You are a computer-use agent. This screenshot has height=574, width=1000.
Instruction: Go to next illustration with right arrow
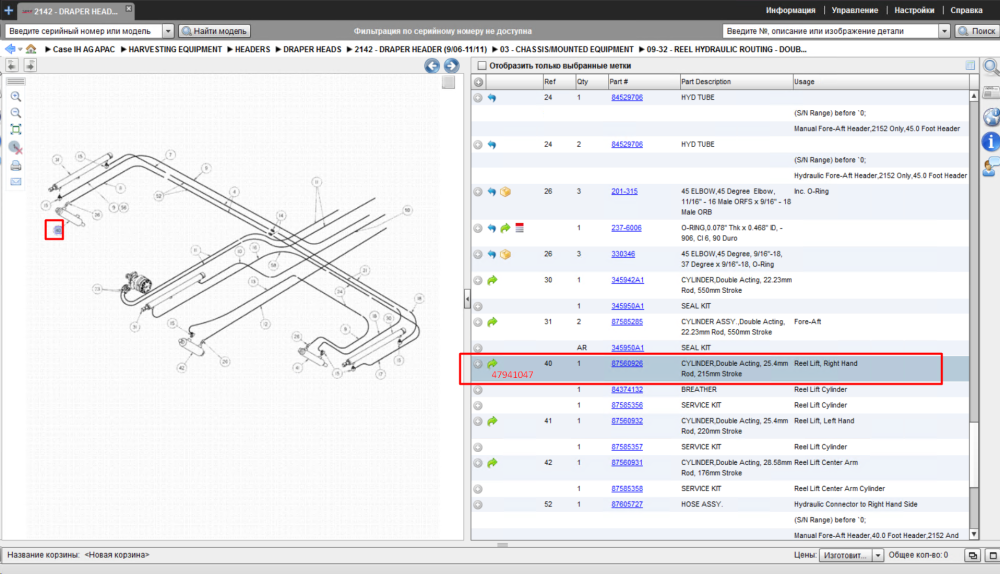(x=451, y=66)
